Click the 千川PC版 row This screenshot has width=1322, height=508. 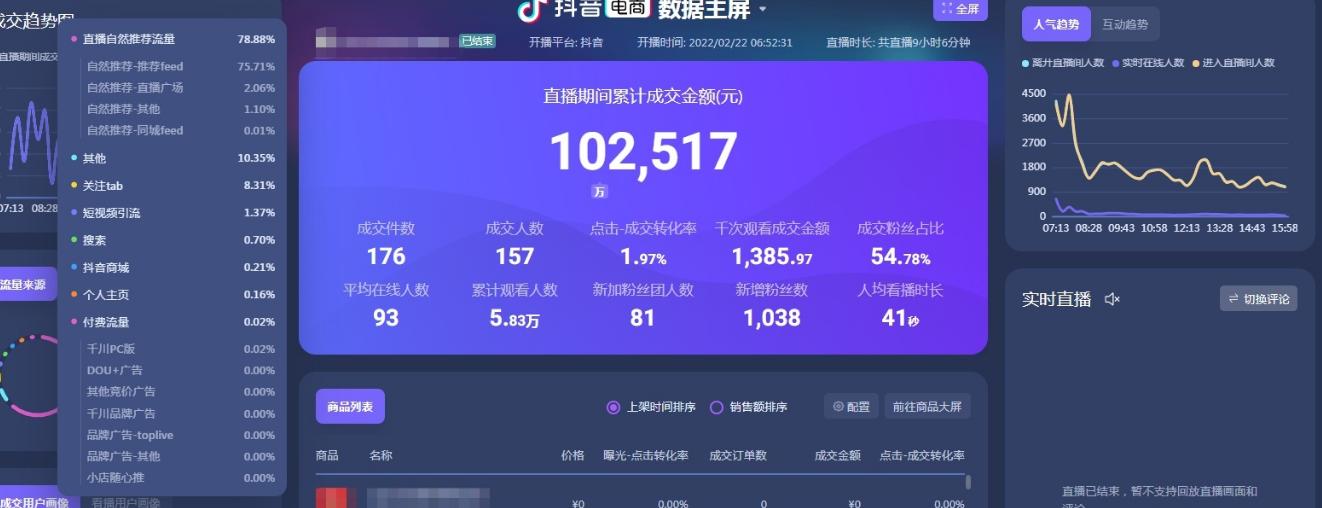180,349
